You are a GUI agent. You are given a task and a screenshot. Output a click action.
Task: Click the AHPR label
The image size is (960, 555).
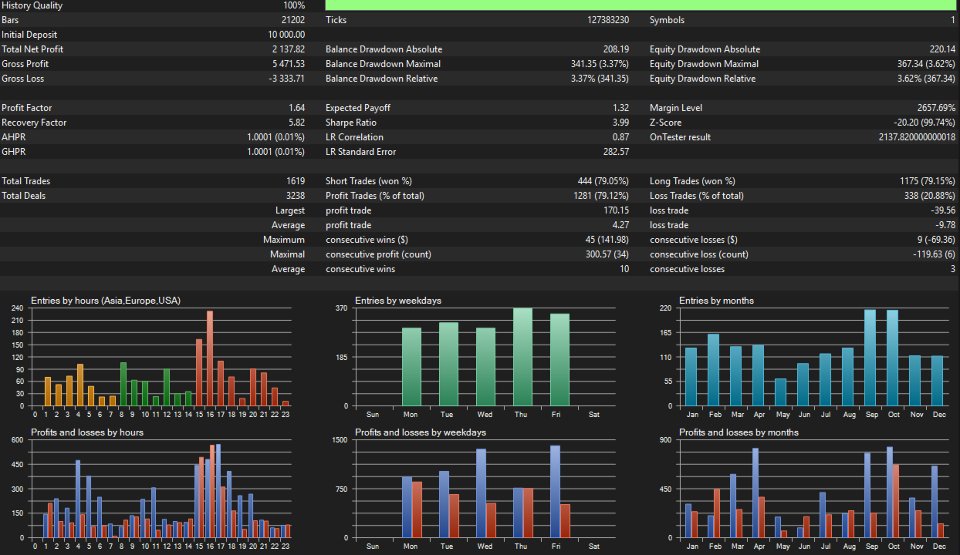click(13, 137)
